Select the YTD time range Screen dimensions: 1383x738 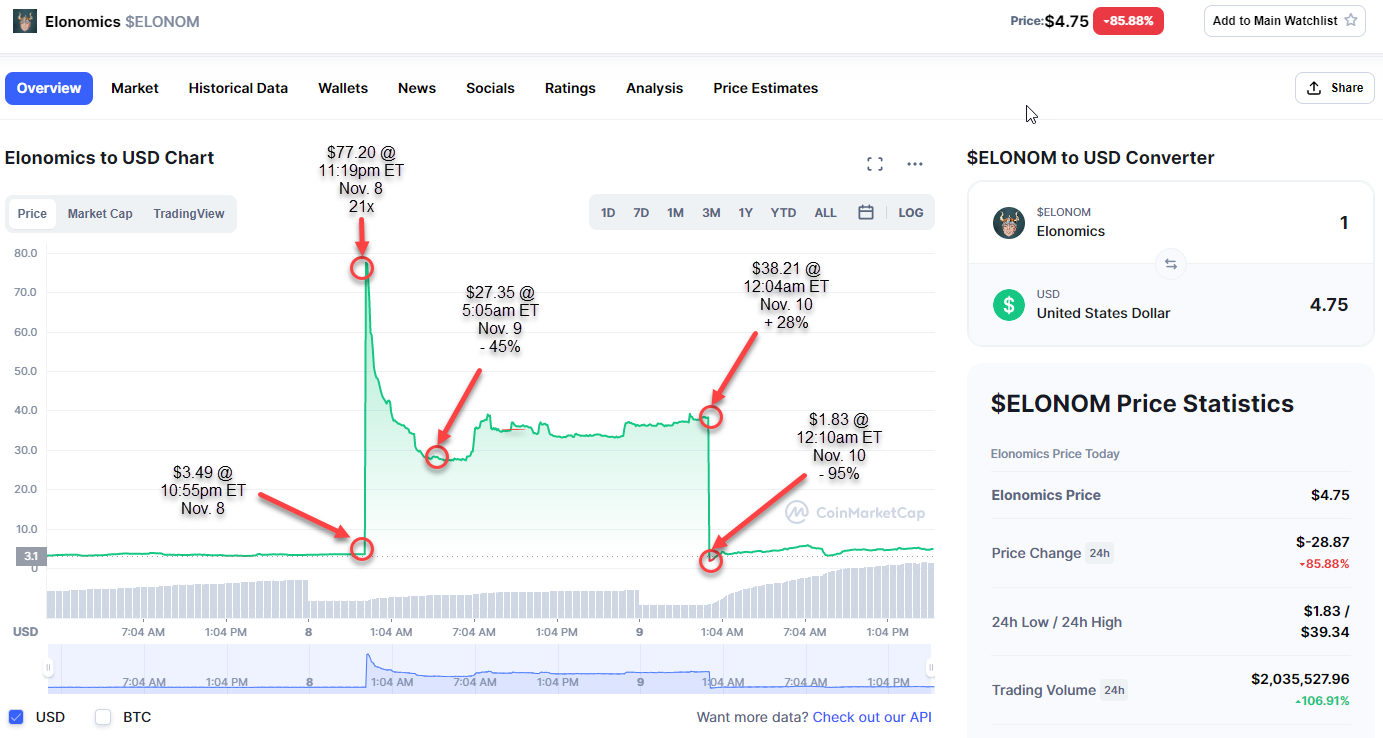point(784,213)
